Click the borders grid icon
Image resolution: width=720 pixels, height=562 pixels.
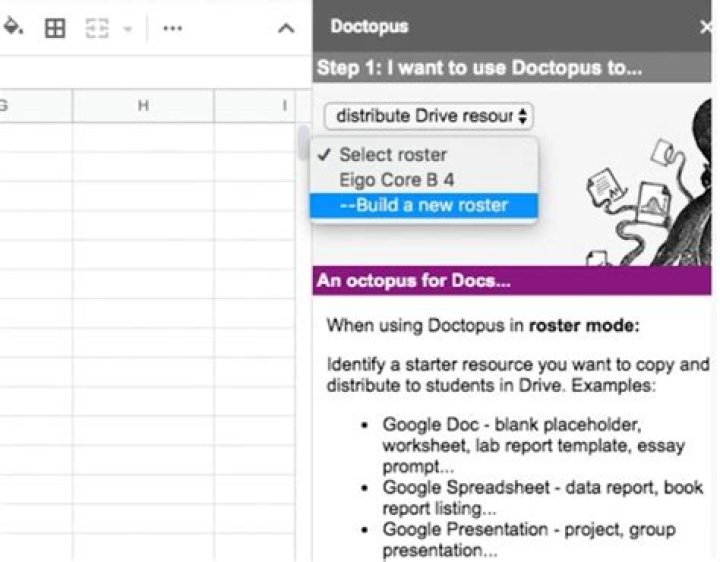point(55,28)
